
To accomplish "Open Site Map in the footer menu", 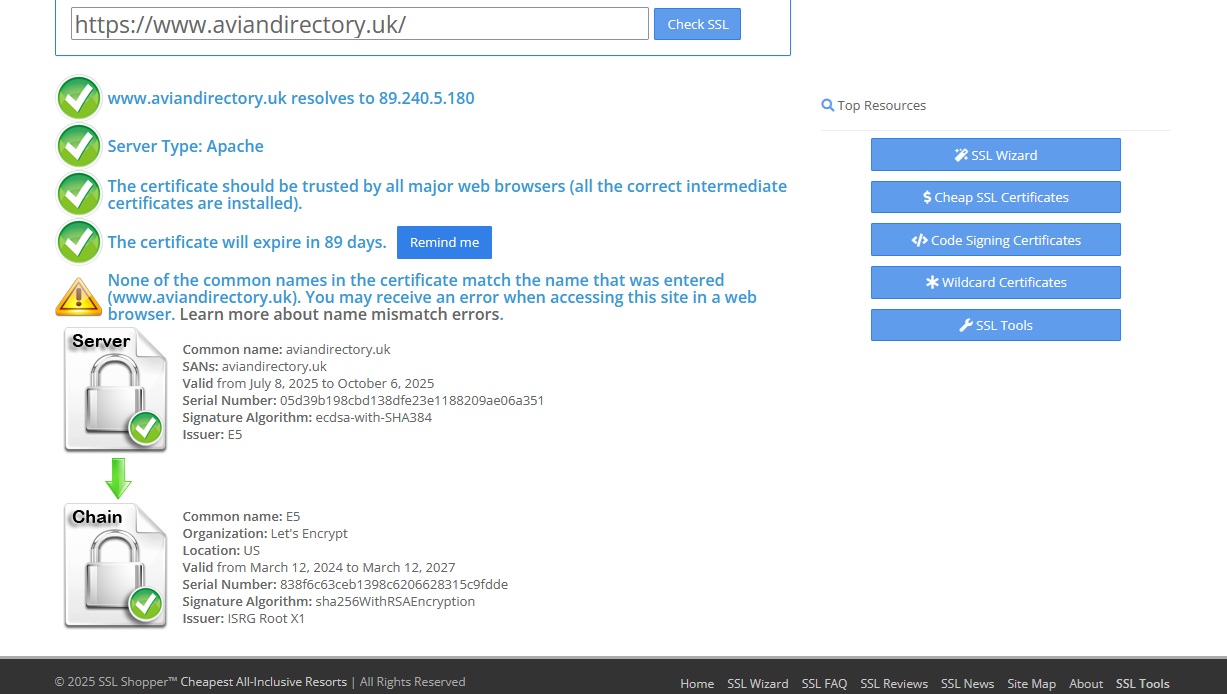I will click(x=1031, y=684).
